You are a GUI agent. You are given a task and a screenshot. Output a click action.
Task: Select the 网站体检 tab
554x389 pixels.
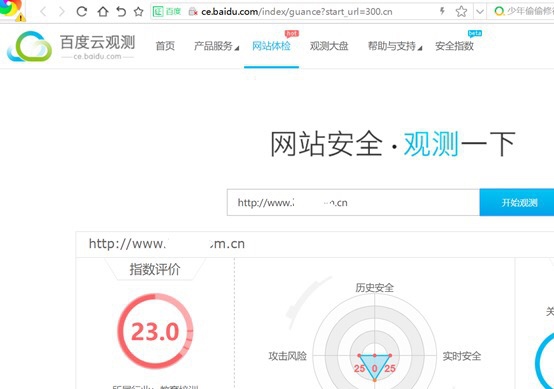tap(271, 46)
